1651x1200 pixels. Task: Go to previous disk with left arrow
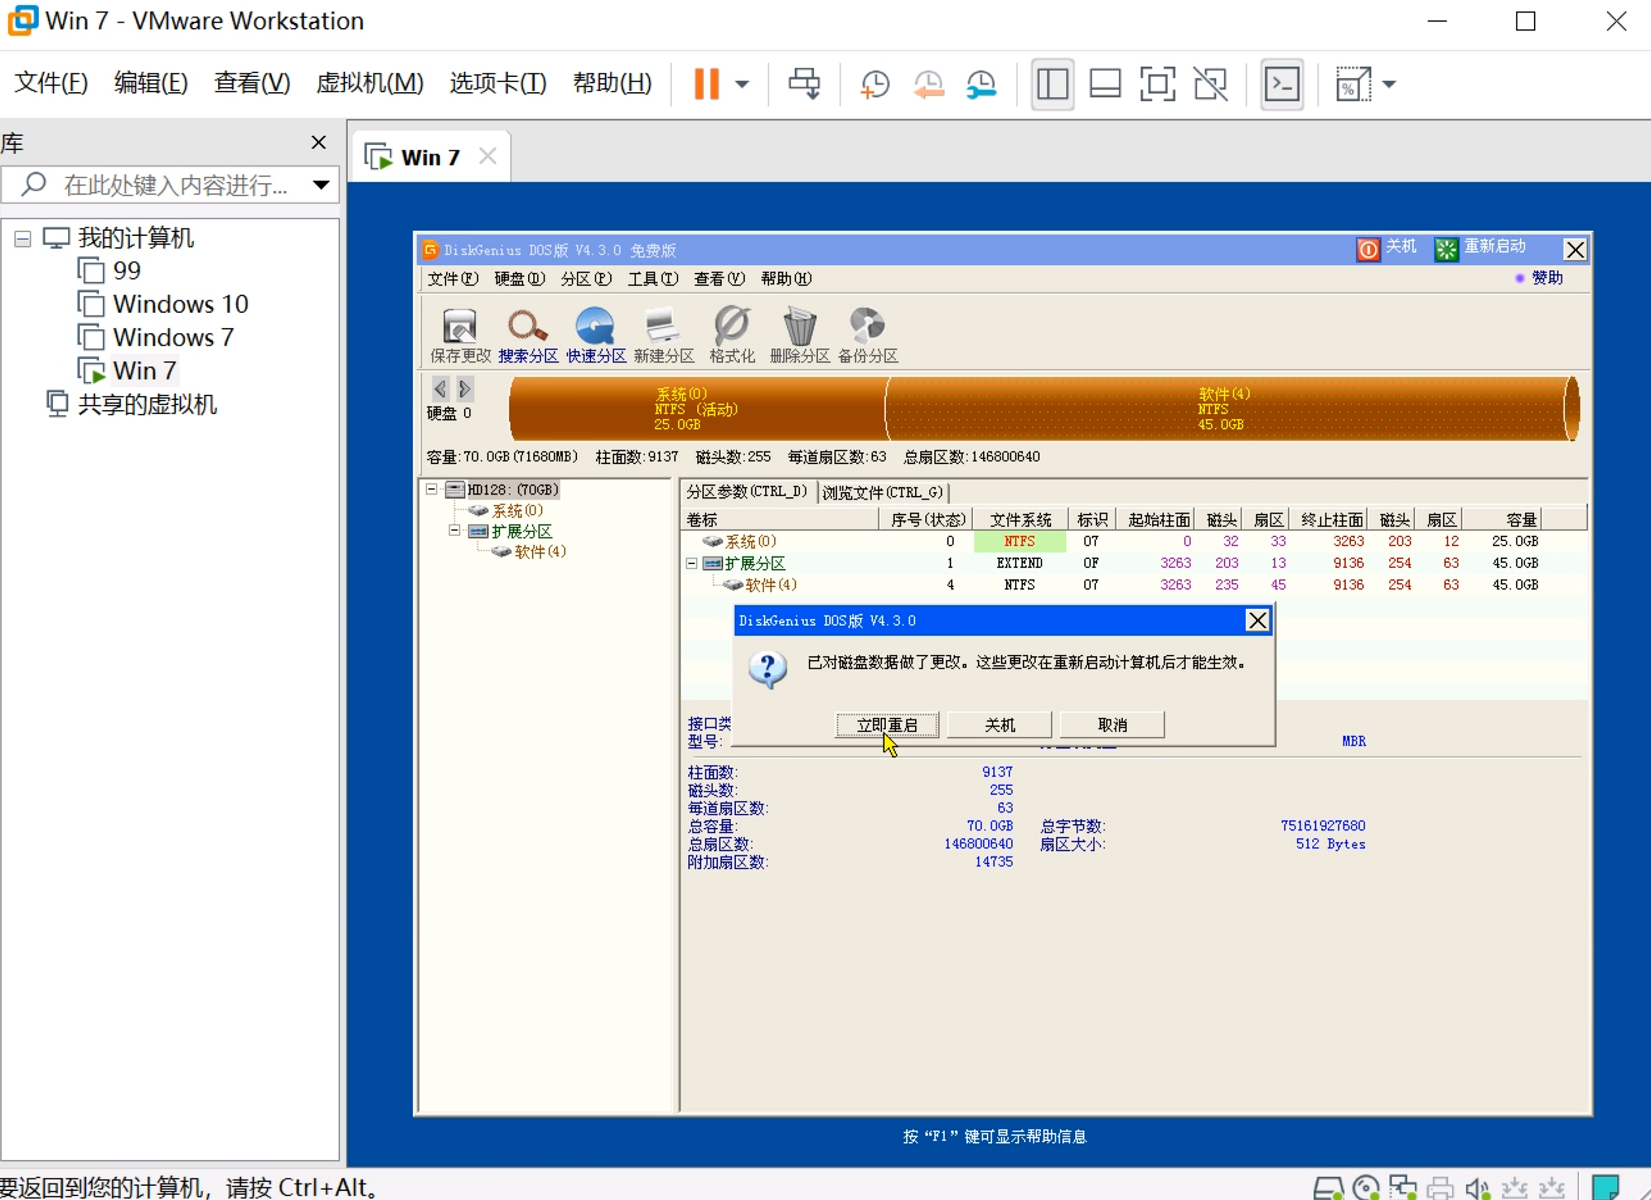[440, 388]
